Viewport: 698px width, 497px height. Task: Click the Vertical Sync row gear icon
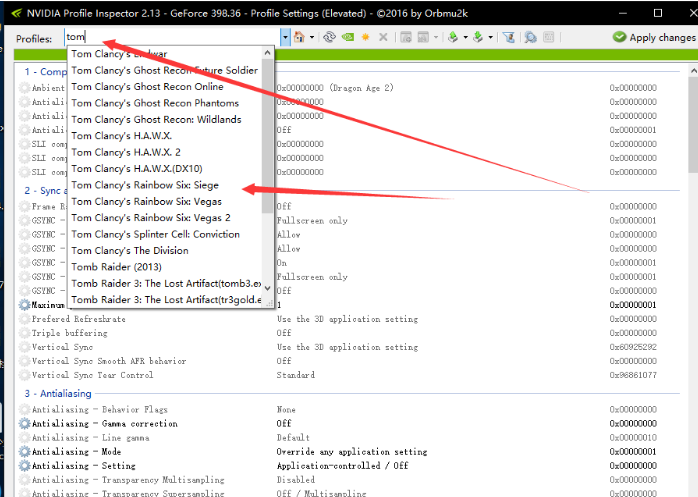click(24, 347)
